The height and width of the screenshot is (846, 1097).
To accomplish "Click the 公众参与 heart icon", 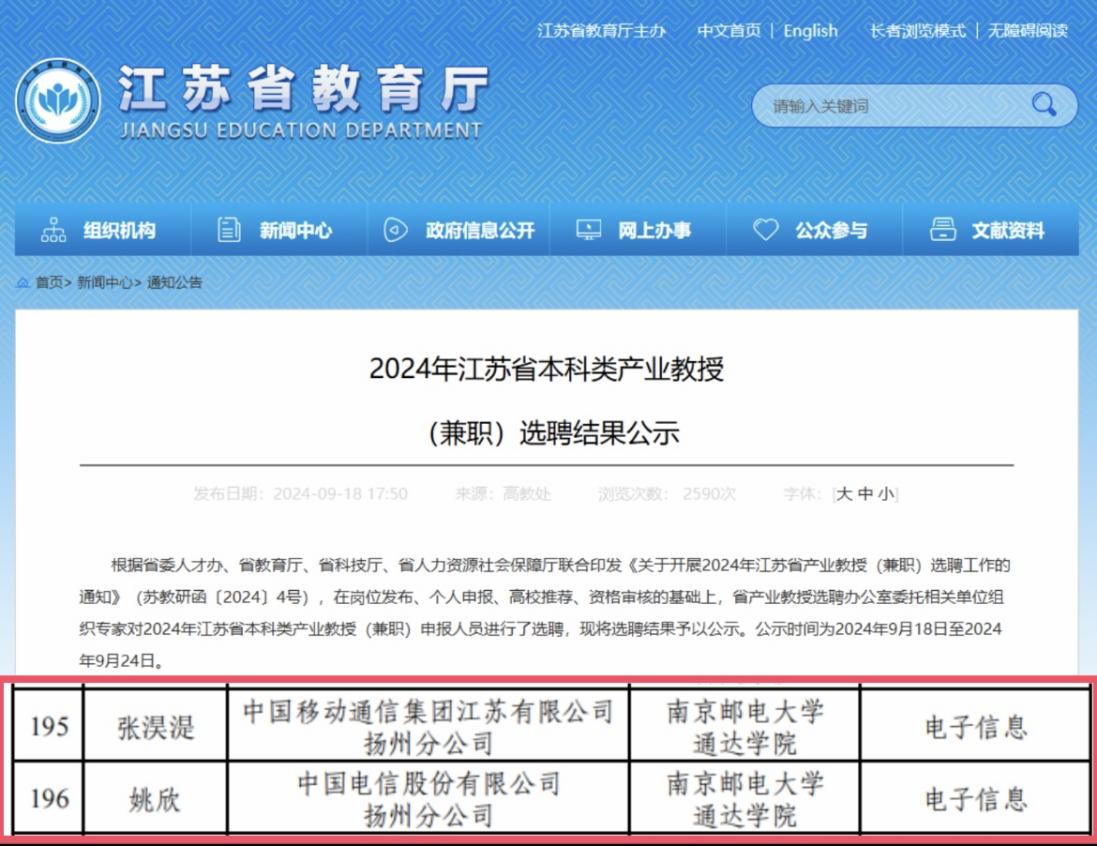I will [765, 230].
